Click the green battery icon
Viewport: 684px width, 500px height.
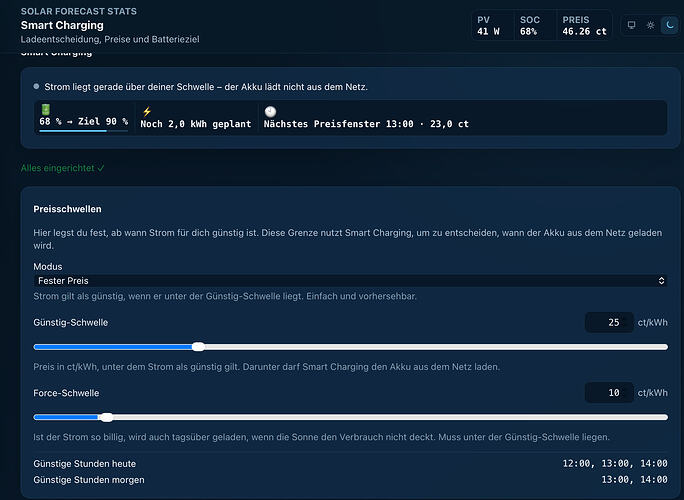[46, 110]
